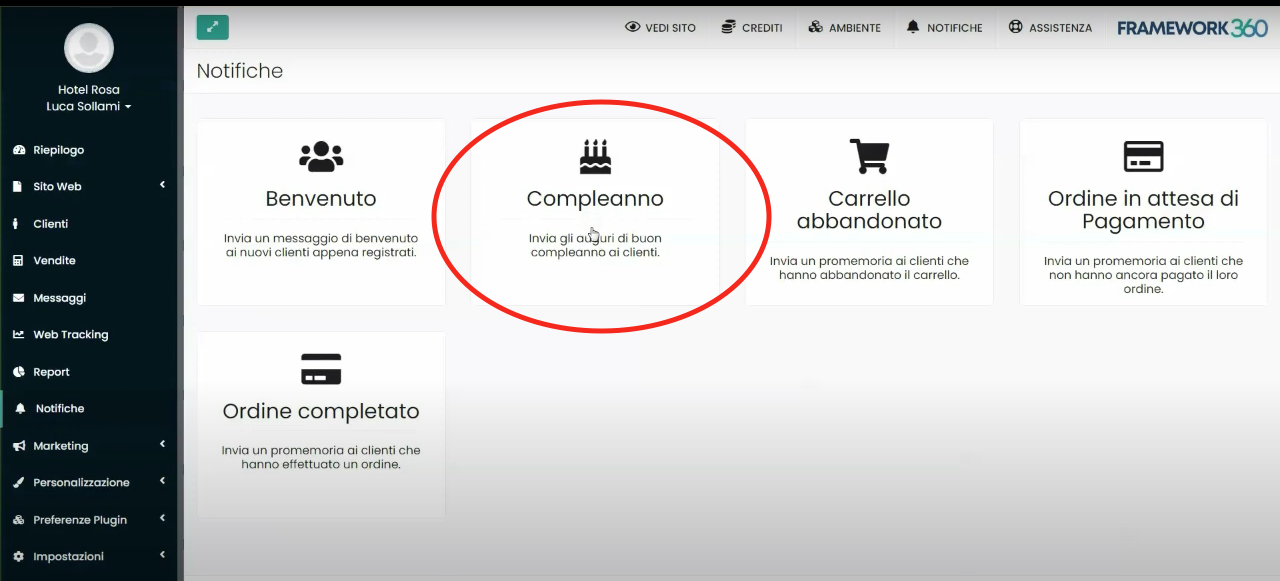Expand the Impostazioni submenu arrow
This screenshot has width=1280, height=581.
click(163, 556)
